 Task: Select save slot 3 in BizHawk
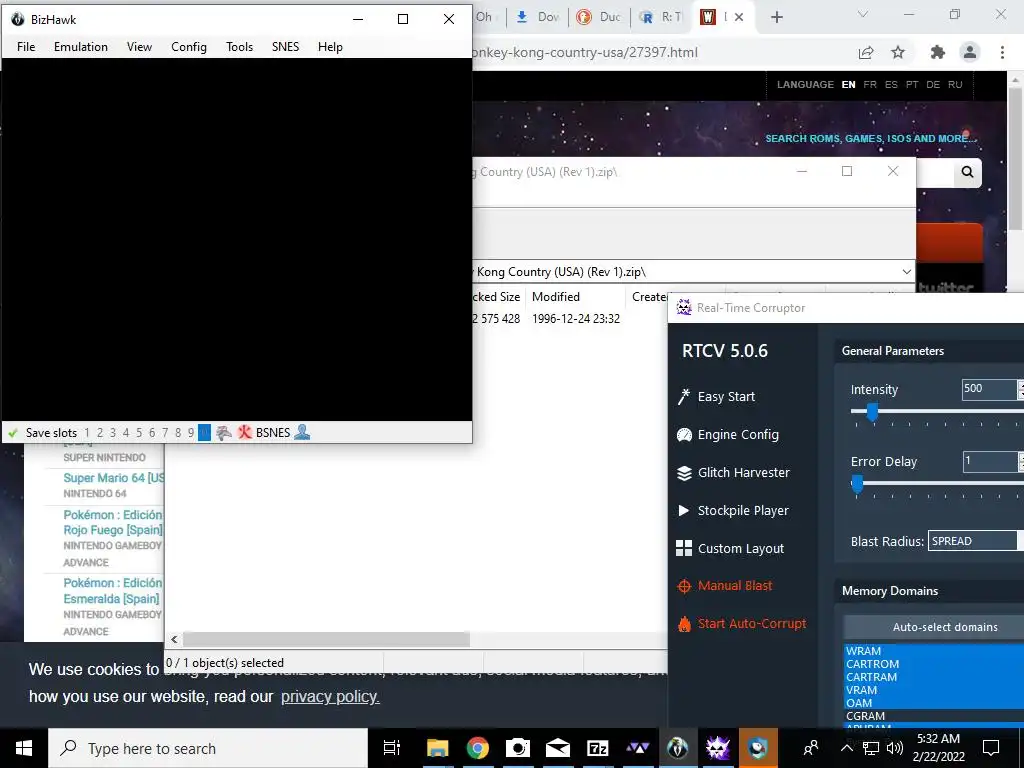[x=113, y=433]
